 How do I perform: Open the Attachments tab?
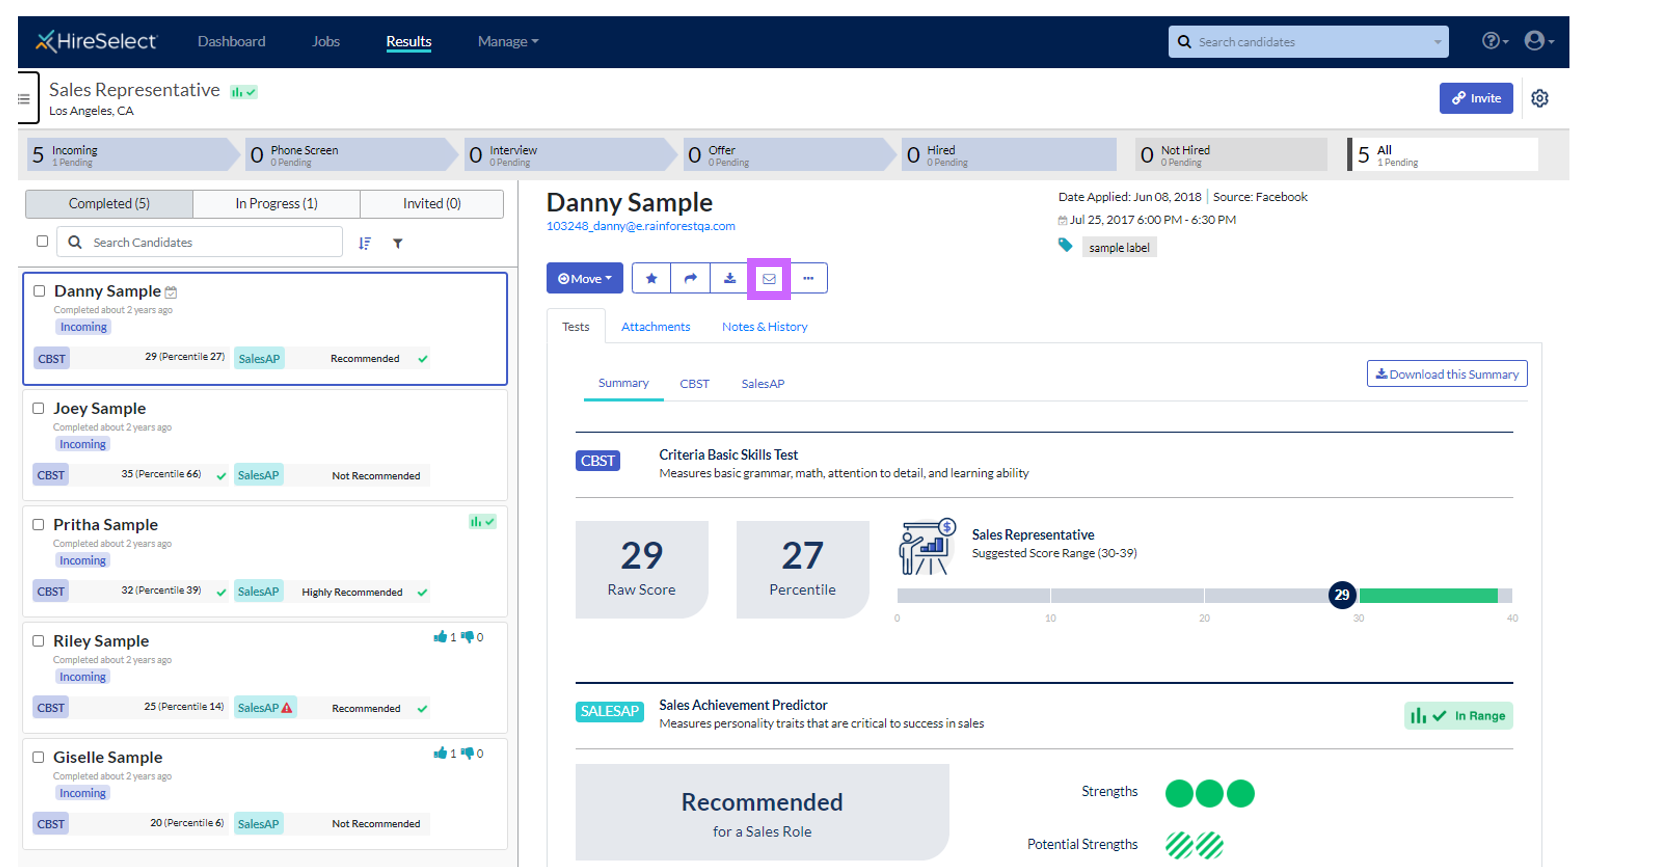click(x=656, y=327)
